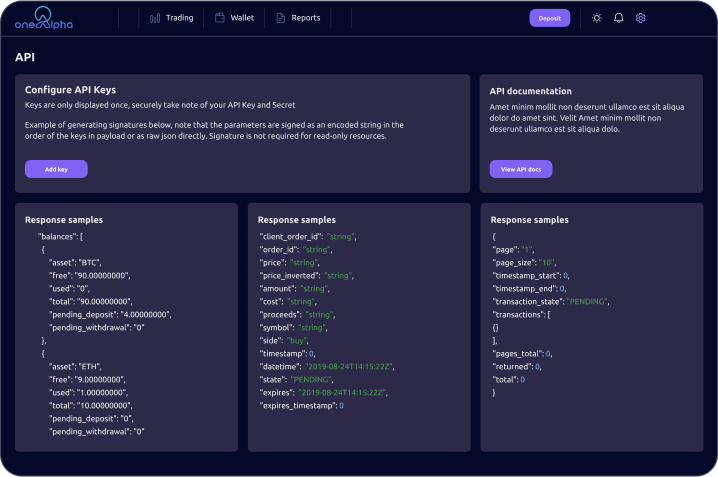Image resolution: width=718 pixels, height=477 pixels.
Task: Open the Reports menu label
Action: (x=305, y=18)
